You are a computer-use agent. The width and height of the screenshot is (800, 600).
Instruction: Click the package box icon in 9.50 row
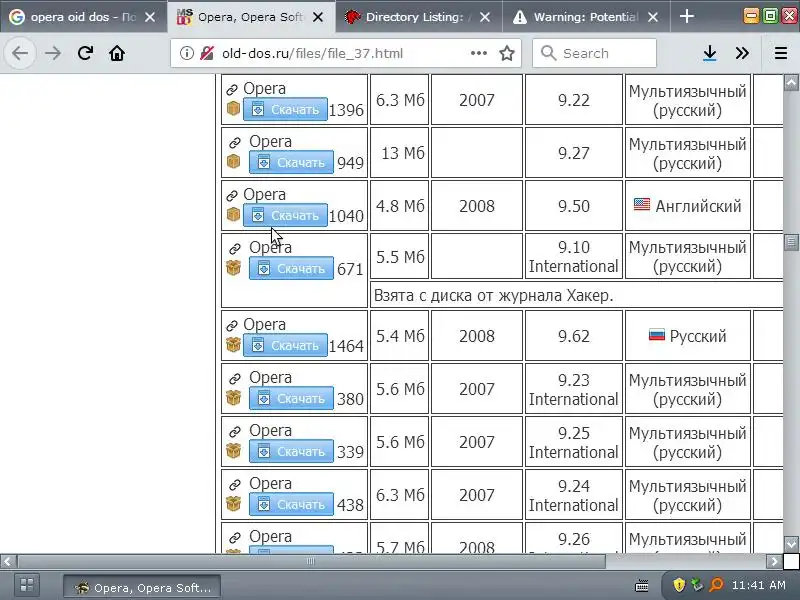[233, 214]
